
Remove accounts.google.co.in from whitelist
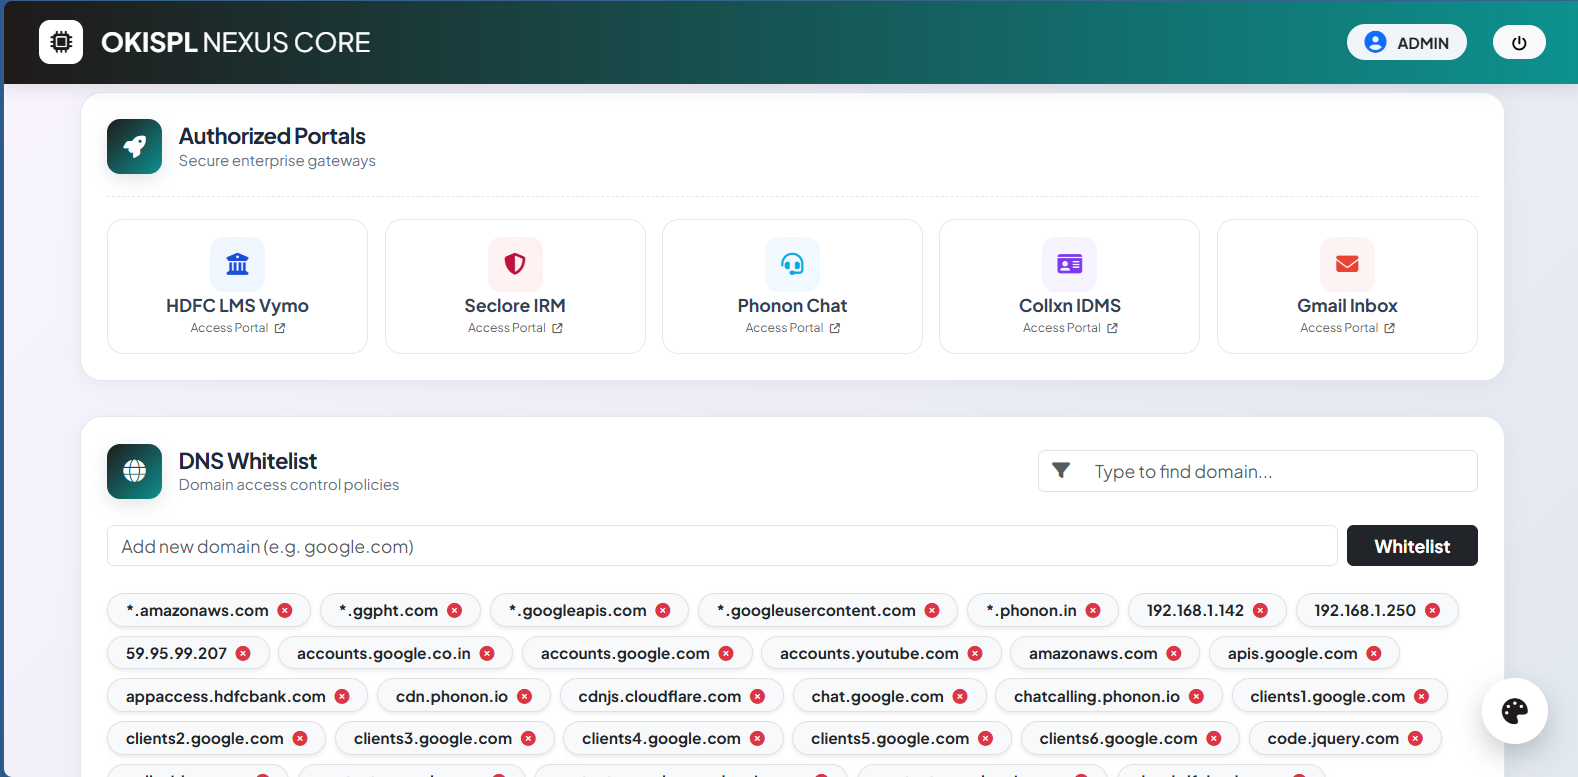pos(487,653)
